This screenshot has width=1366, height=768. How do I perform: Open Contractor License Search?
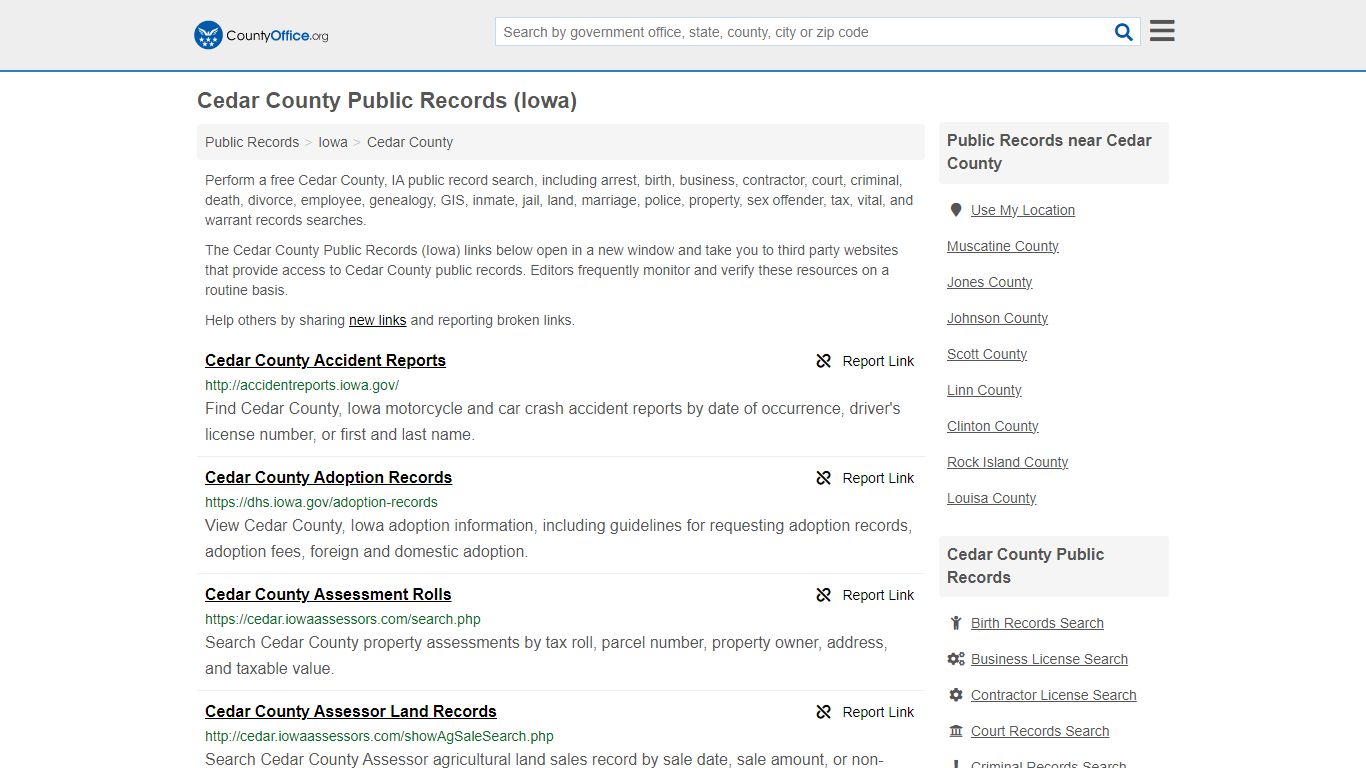1054,695
